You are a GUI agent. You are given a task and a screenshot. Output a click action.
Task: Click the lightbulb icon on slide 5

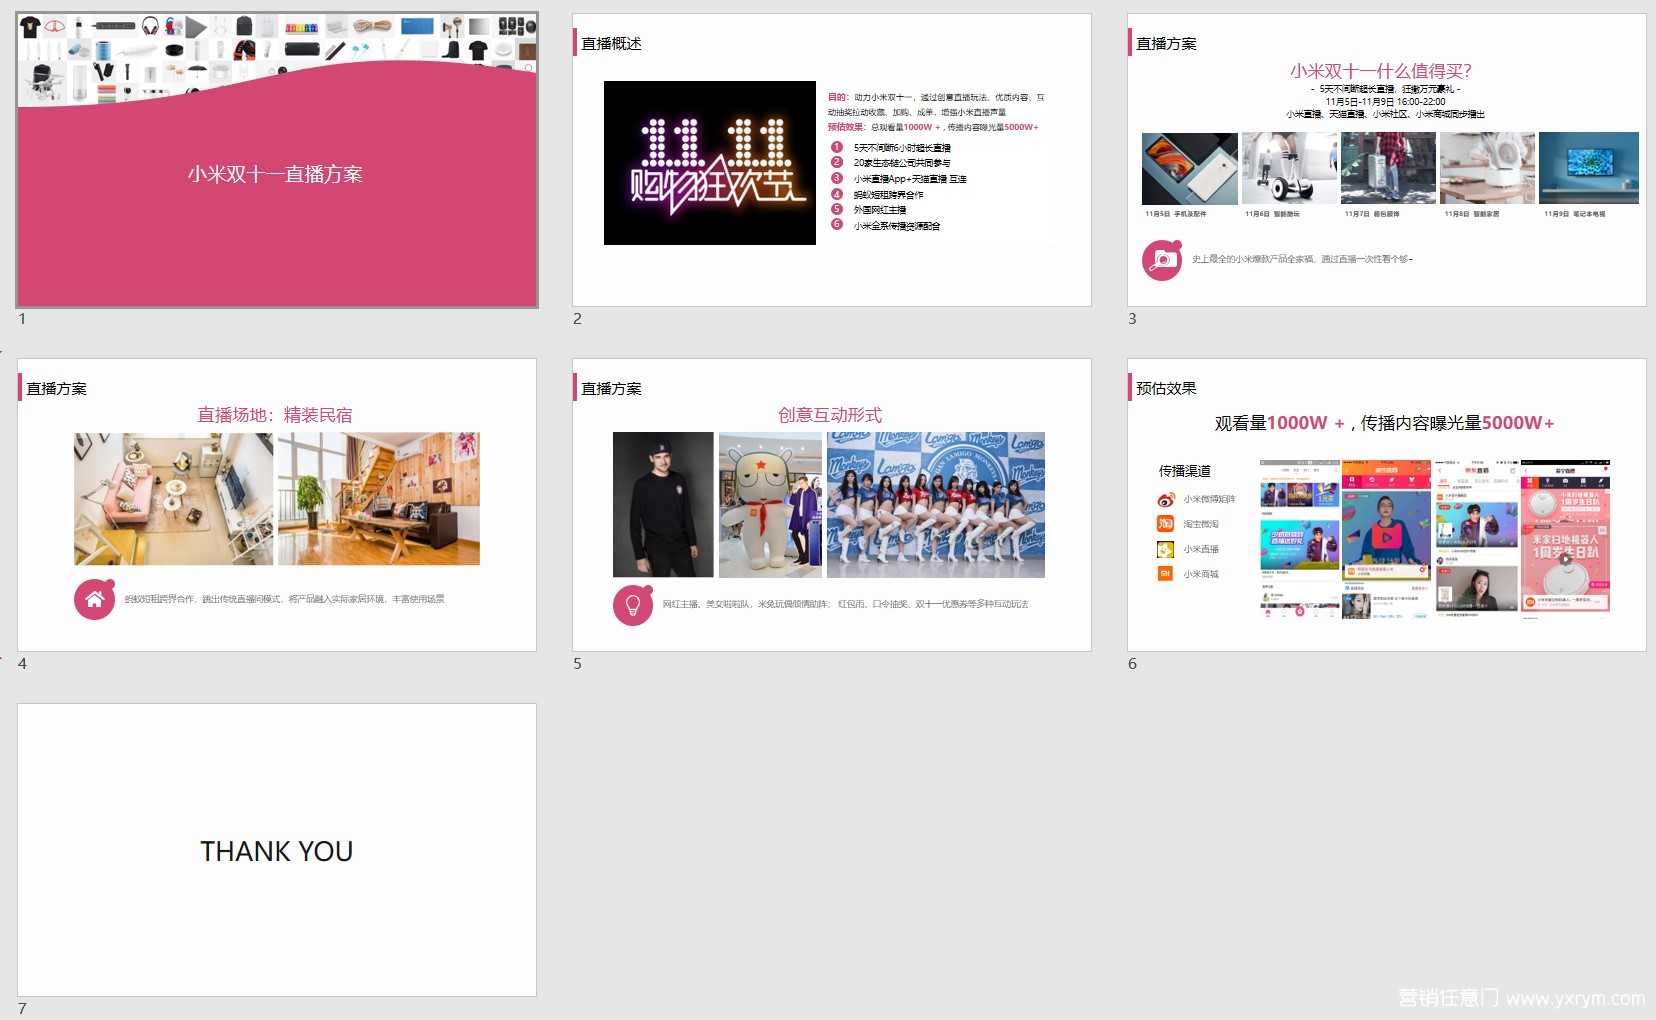tap(633, 605)
